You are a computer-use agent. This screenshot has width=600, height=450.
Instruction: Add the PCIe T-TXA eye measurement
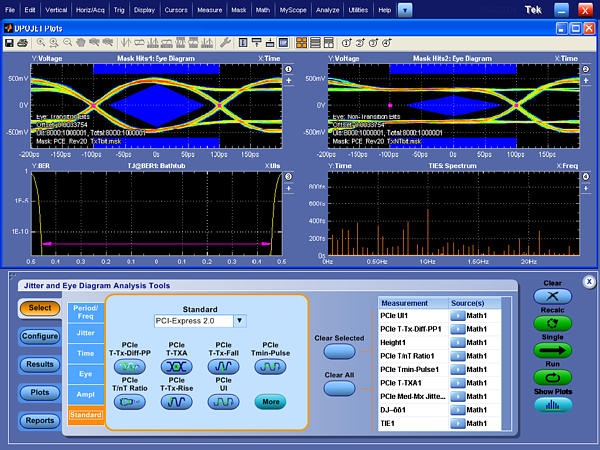coord(176,367)
